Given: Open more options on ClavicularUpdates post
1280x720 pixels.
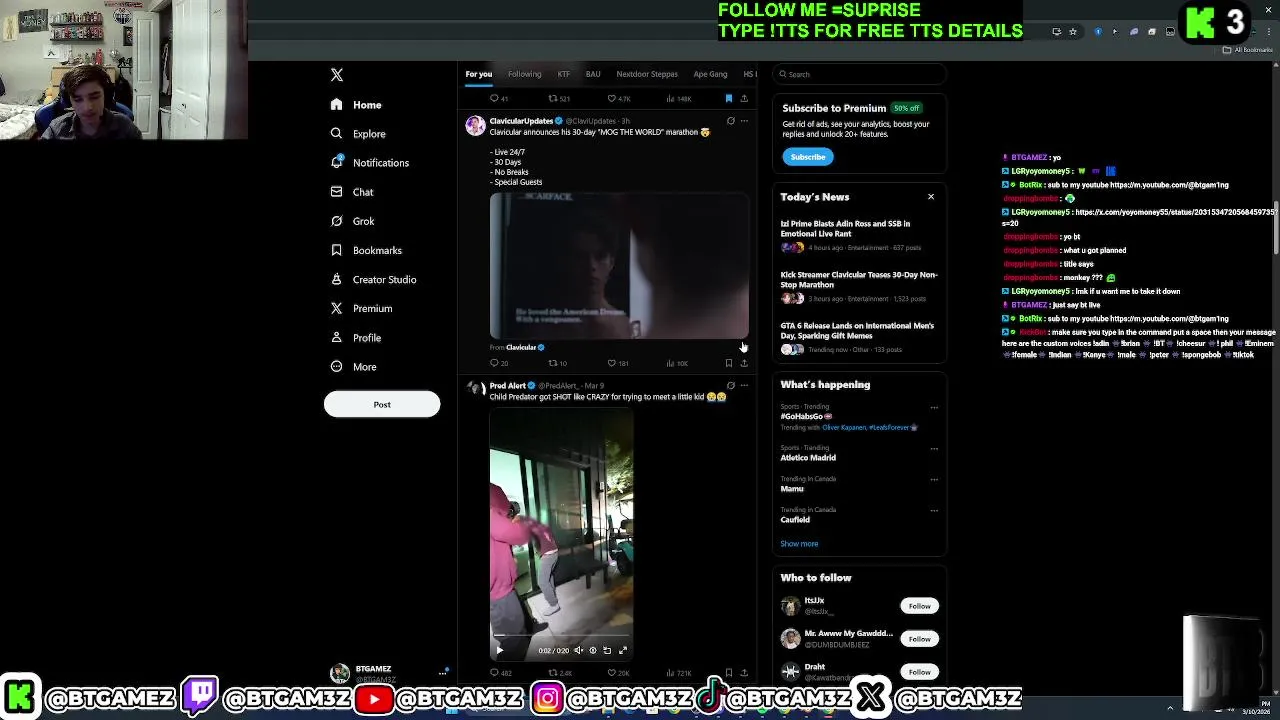Looking at the screenshot, I should 744,121.
